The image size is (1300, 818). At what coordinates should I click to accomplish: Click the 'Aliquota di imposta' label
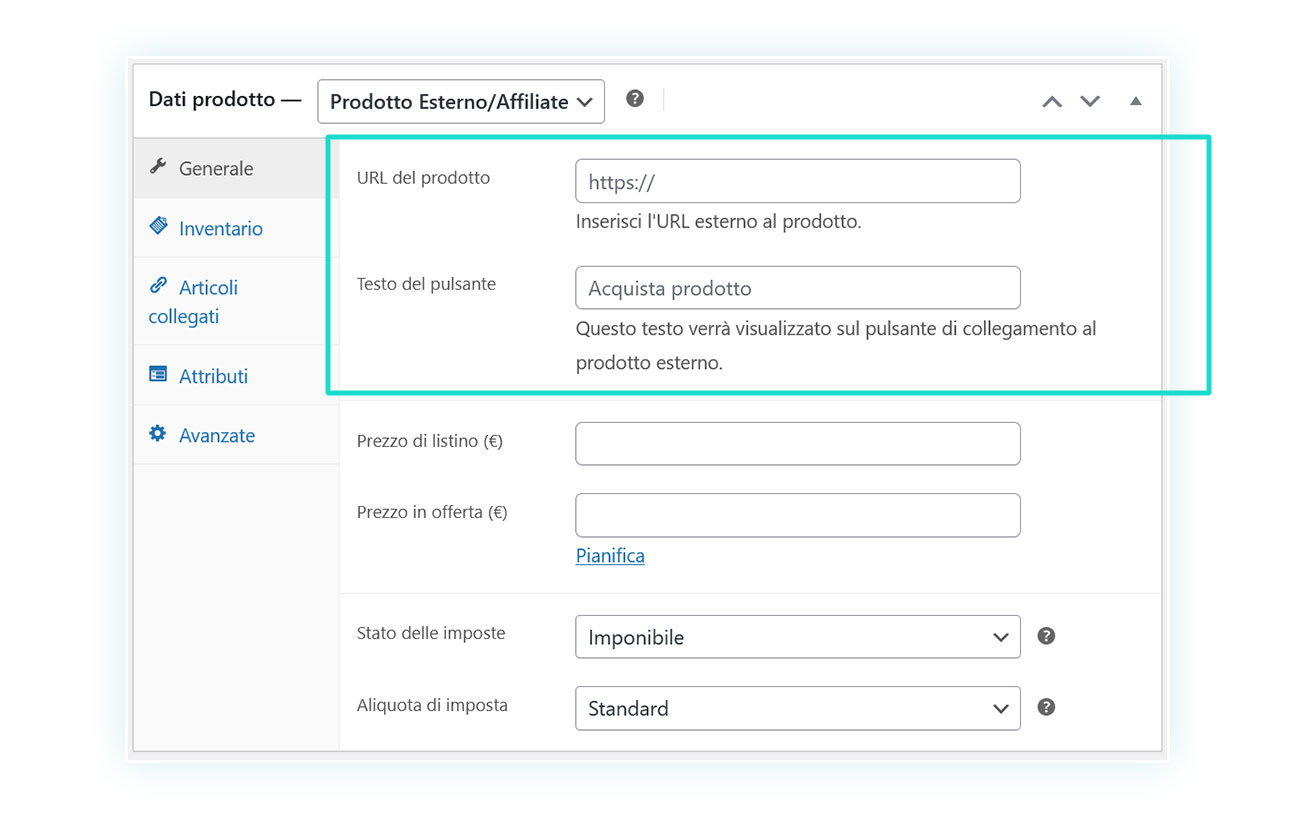(432, 705)
